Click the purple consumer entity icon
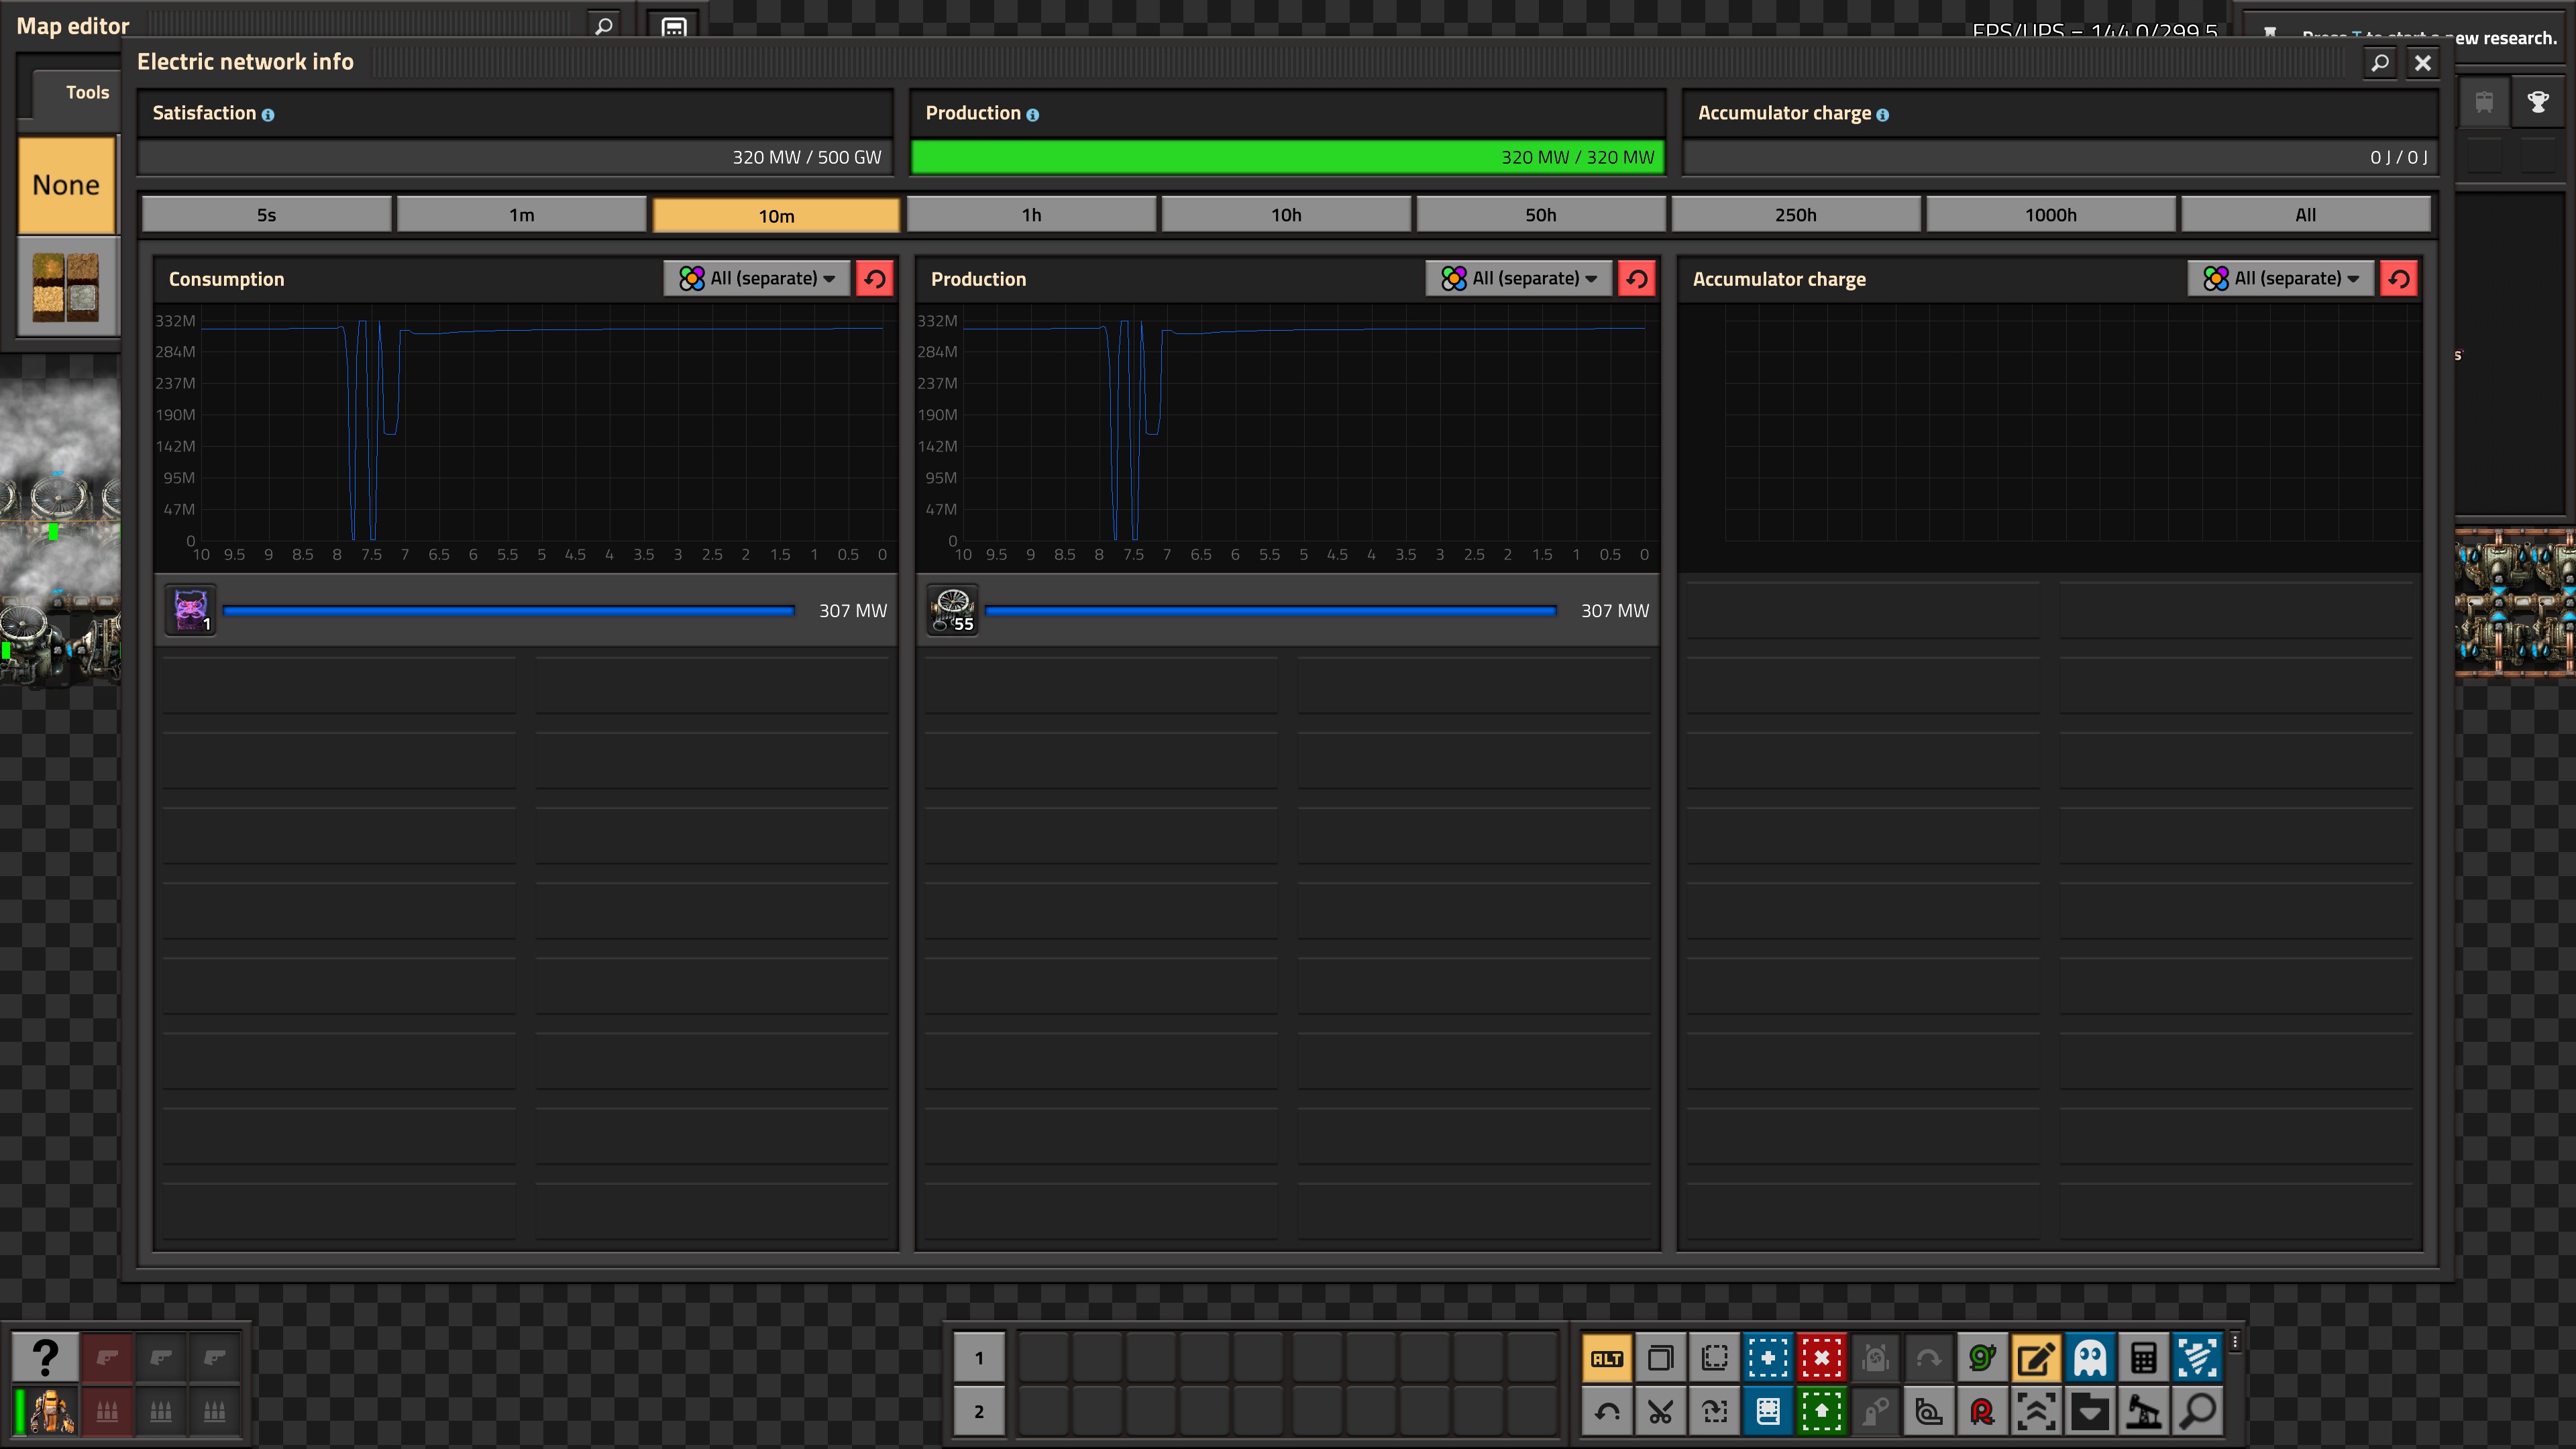Viewport: 2576px width, 1449px height. 190,610
